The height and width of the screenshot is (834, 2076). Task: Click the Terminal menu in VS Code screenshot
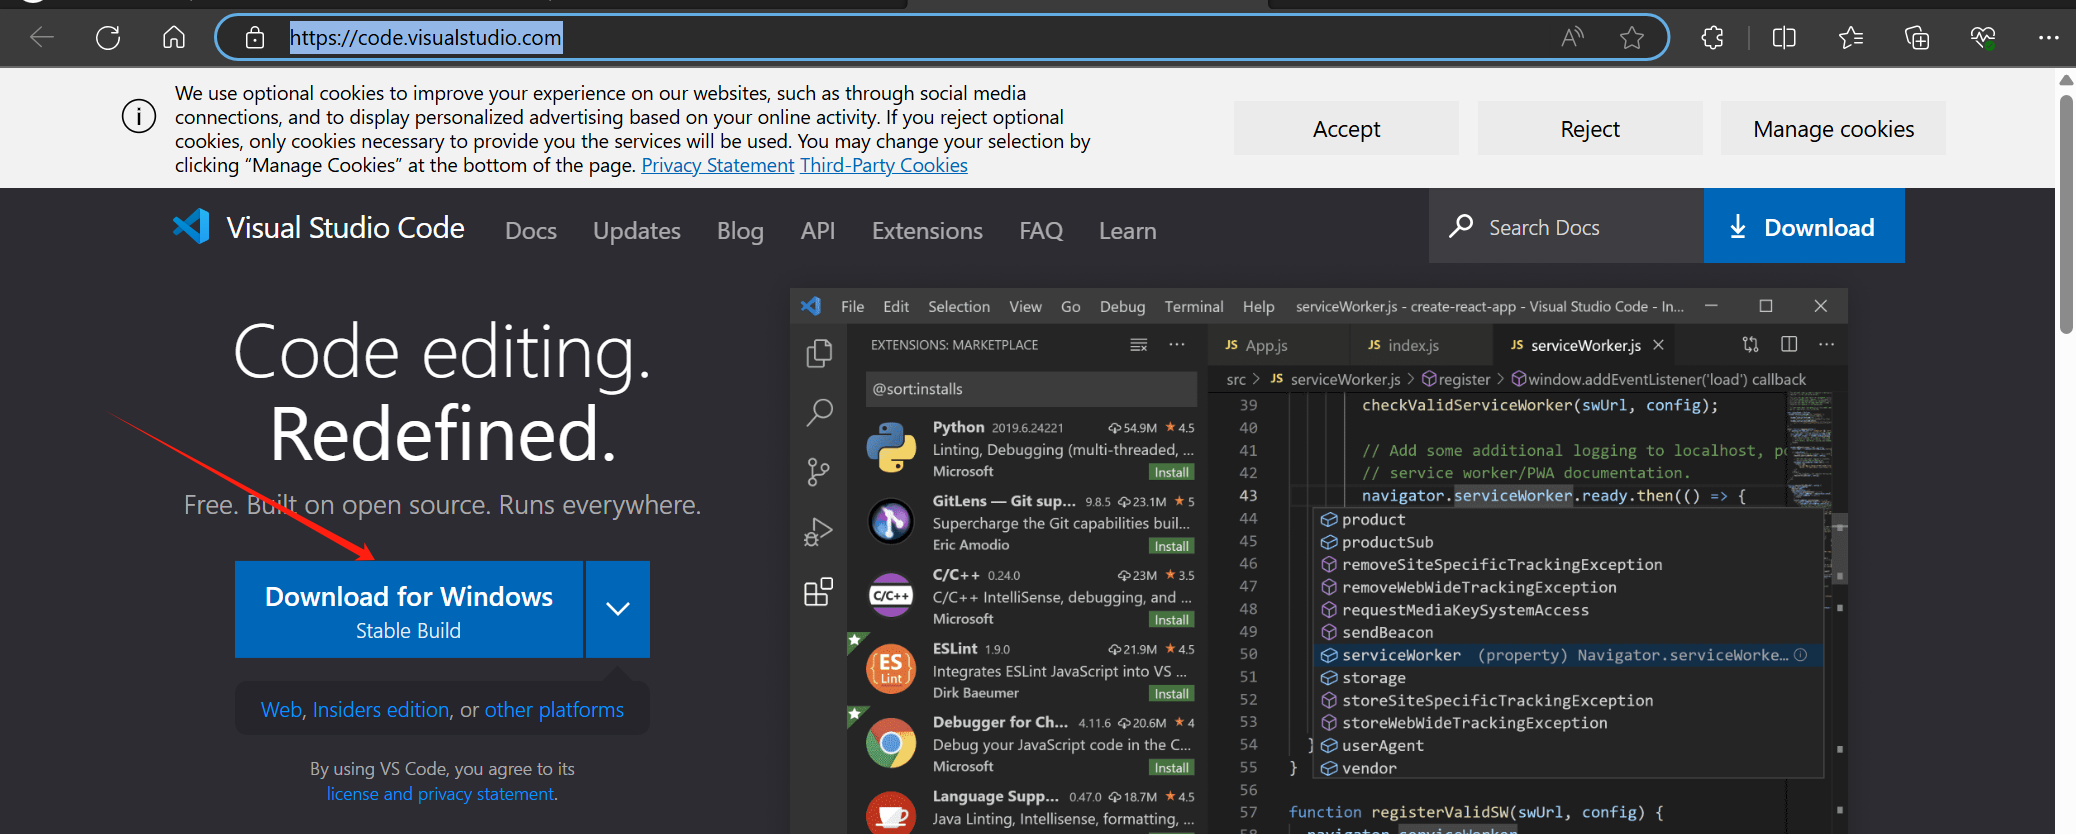(x=1194, y=307)
